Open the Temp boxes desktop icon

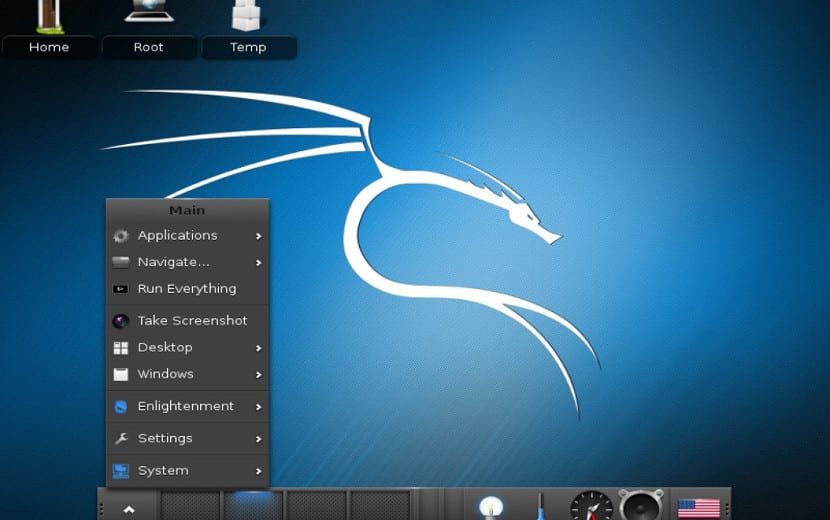point(247,15)
